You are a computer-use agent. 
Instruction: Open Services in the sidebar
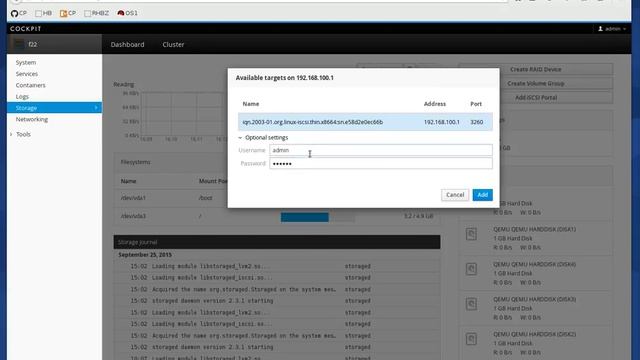[27, 74]
